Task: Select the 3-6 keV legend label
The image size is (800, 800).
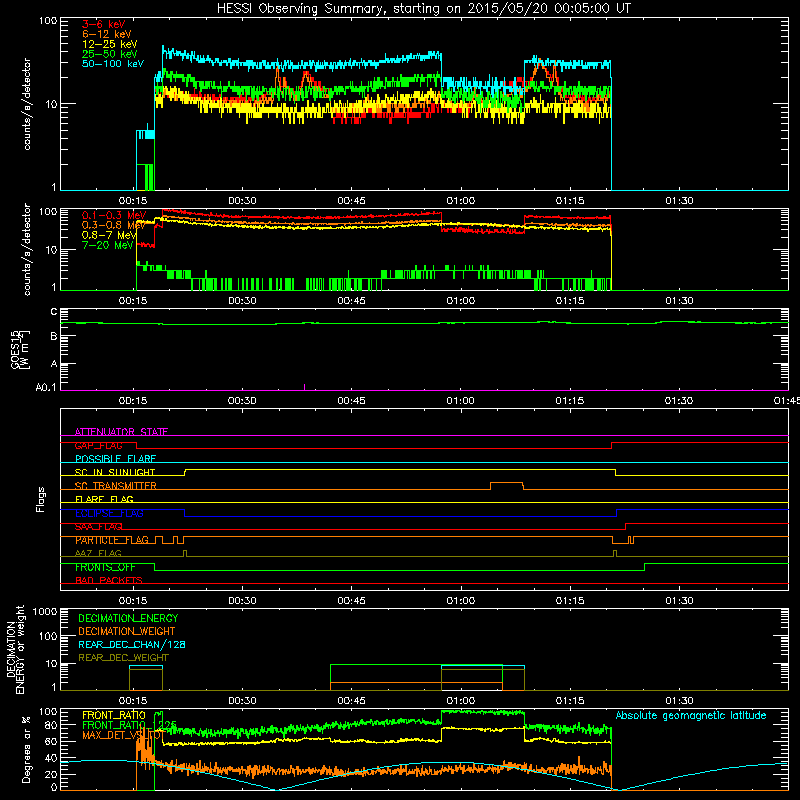Action: [104, 24]
